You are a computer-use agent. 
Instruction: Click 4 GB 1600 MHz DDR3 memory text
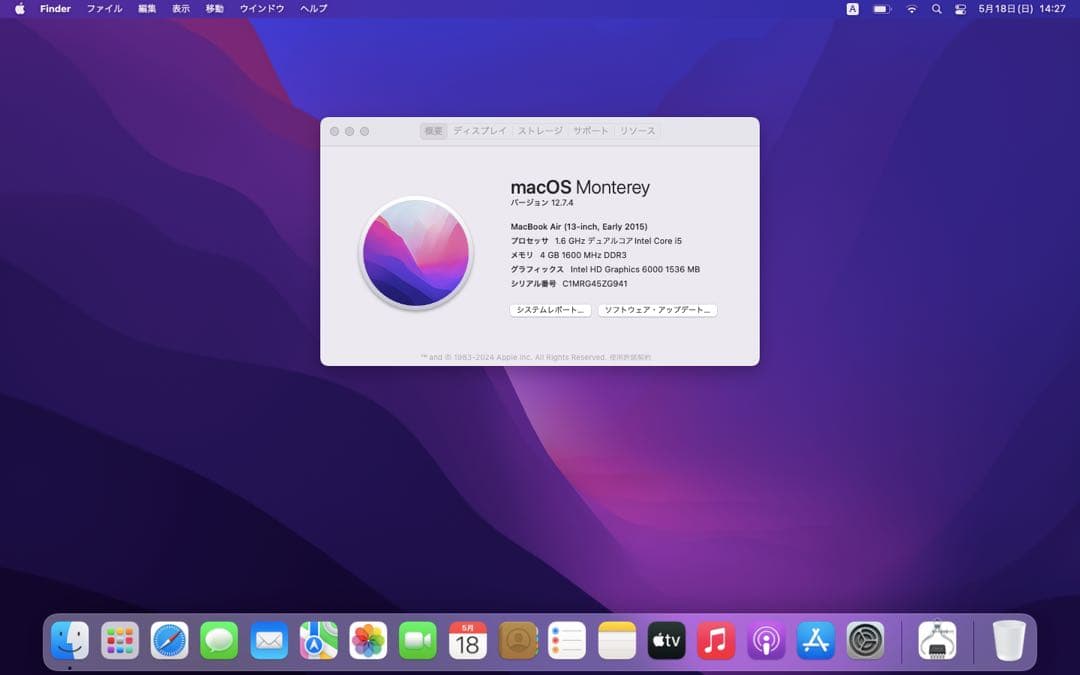coord(583,256)
